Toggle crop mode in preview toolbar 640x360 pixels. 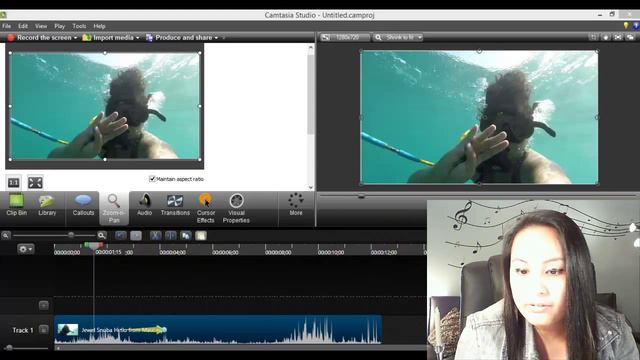tap(593, 37)
